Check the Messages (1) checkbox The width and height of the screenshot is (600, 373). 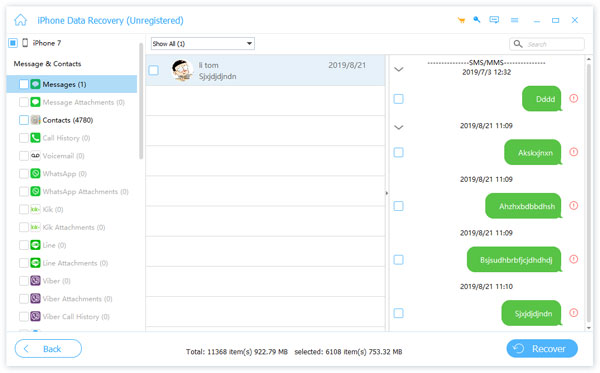coord(24,84)
